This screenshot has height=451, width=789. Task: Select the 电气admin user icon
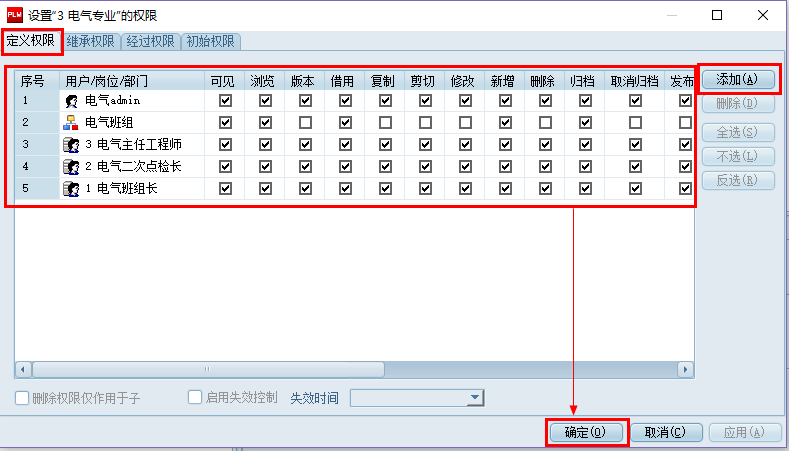pyautogui.click(x=72, y=101)
